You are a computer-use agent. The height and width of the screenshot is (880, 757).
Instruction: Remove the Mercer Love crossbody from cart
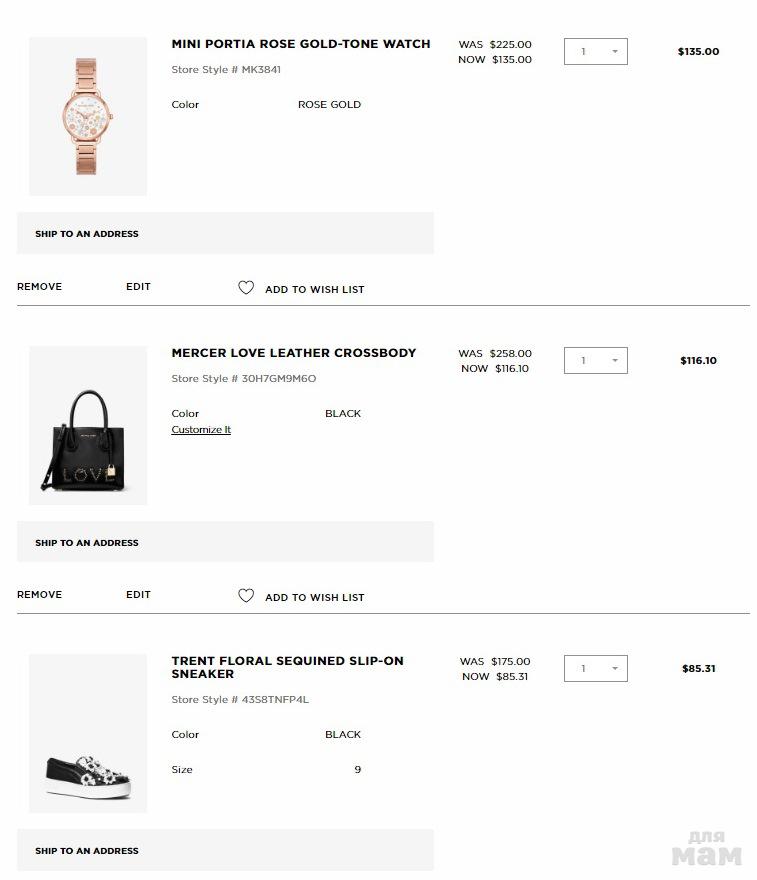point(40,595)
